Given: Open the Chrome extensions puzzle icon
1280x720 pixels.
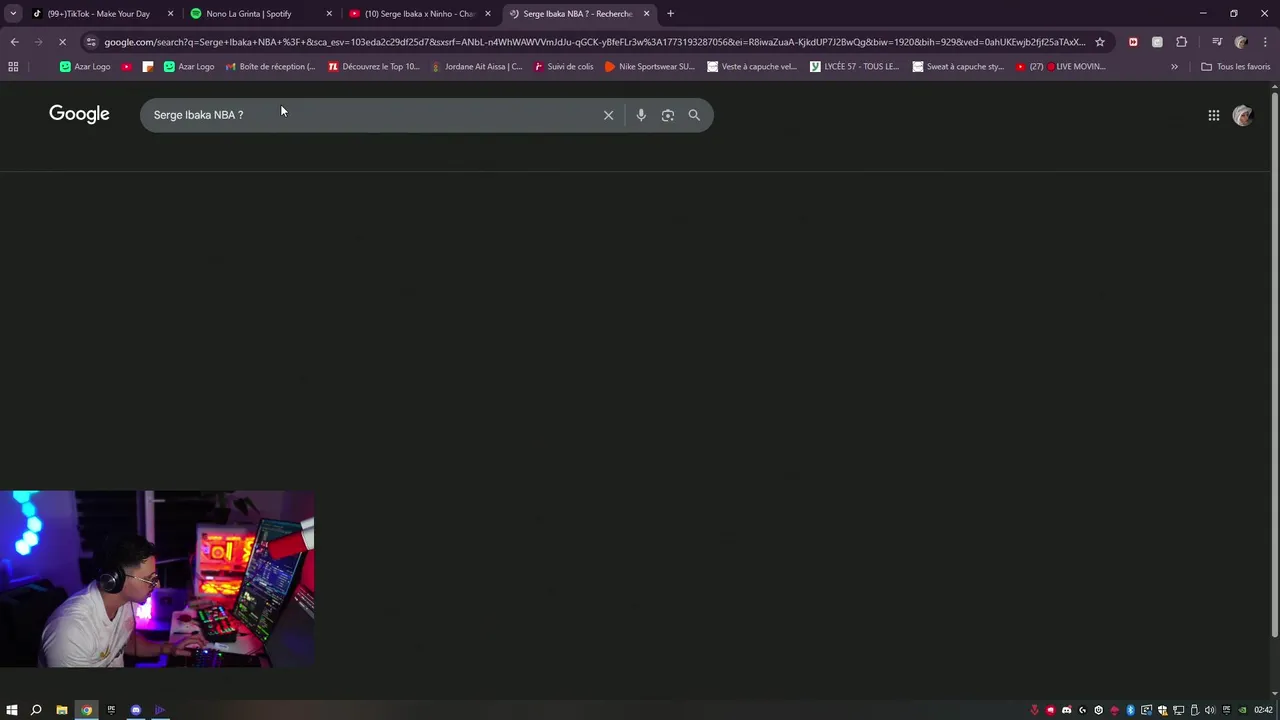Looking at the screenshot, I should click(1181, 42).
